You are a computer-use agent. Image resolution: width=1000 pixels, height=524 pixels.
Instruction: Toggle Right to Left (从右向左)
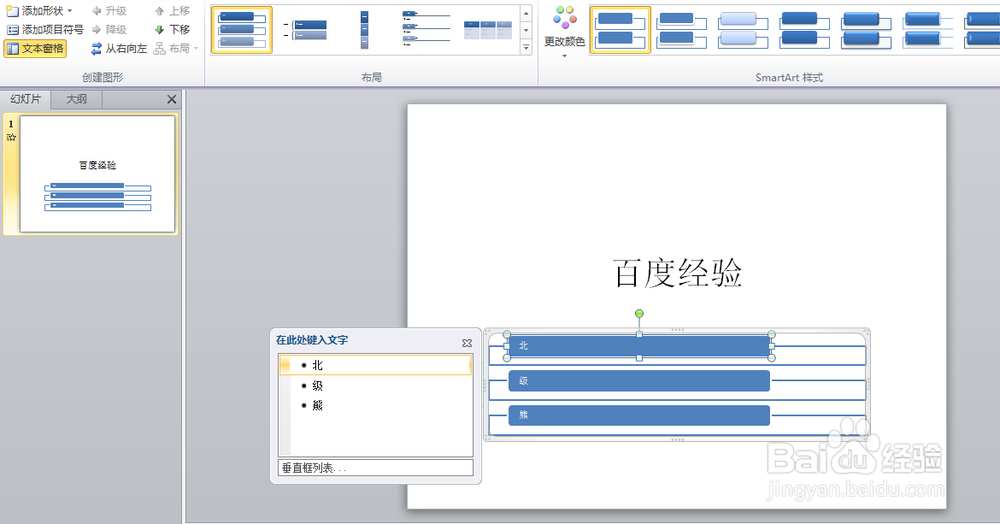(119, 48)
